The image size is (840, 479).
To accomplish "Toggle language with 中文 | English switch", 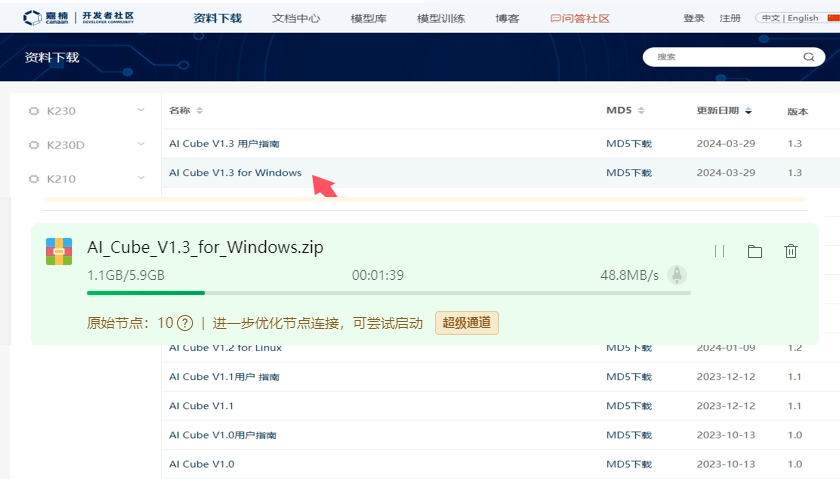I will point(788,18).
